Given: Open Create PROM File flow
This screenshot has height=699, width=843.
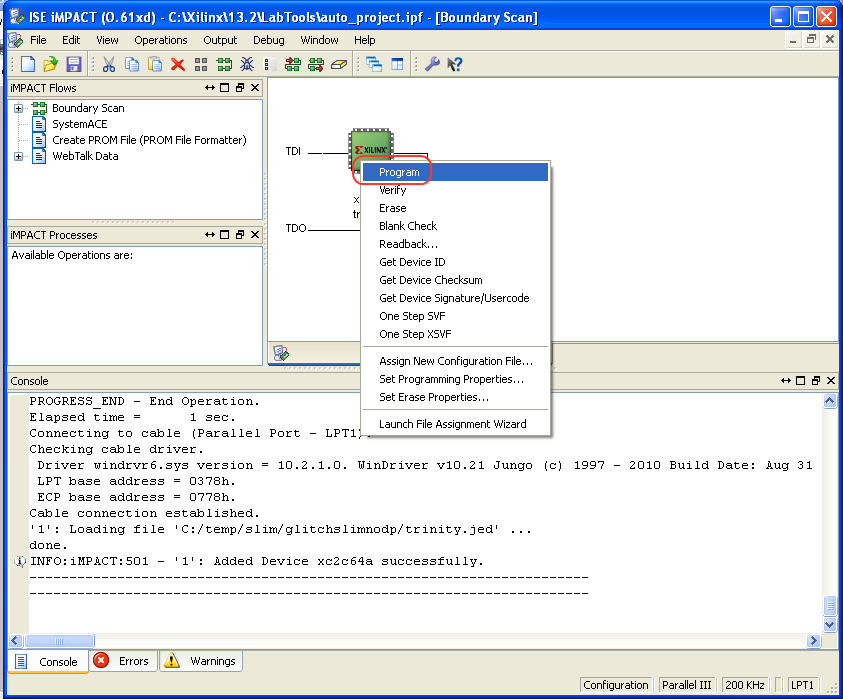Looking at the screenshot, I should pyautogui.click(x=149, y=140).
